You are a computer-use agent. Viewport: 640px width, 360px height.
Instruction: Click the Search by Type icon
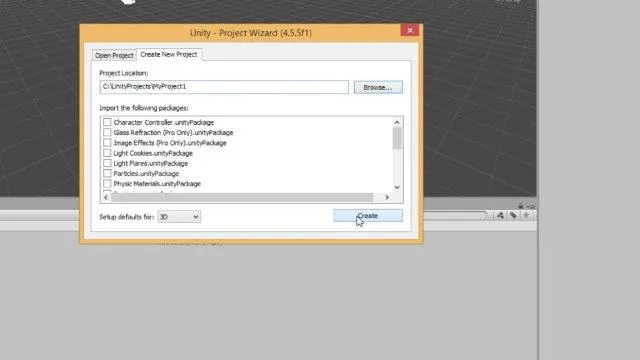[x=500, y=216]
